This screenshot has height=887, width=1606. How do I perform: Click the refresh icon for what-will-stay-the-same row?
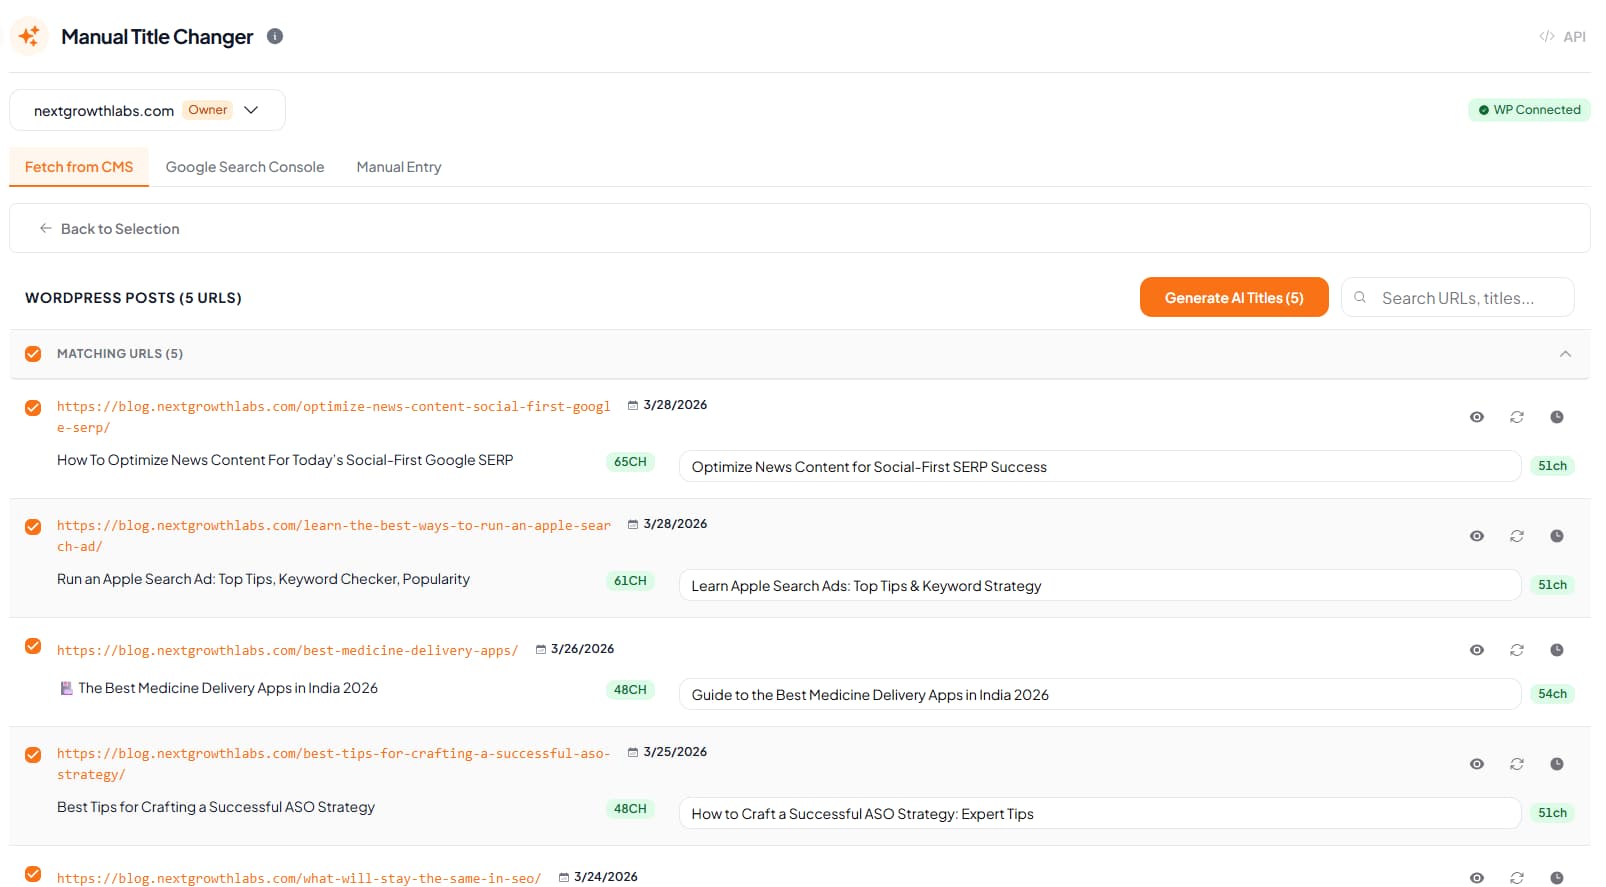[x=1517, y=878]
